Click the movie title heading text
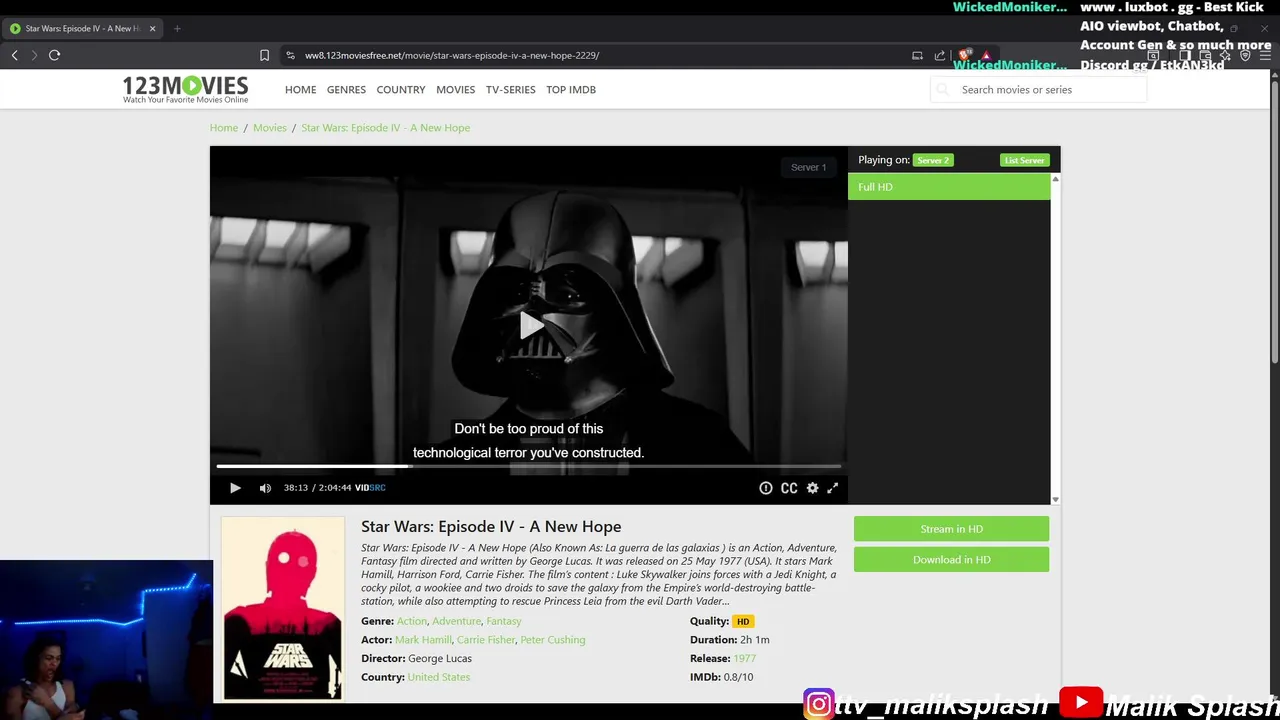The width and height of the screenshot is (1280, 720). coord(491,526)
